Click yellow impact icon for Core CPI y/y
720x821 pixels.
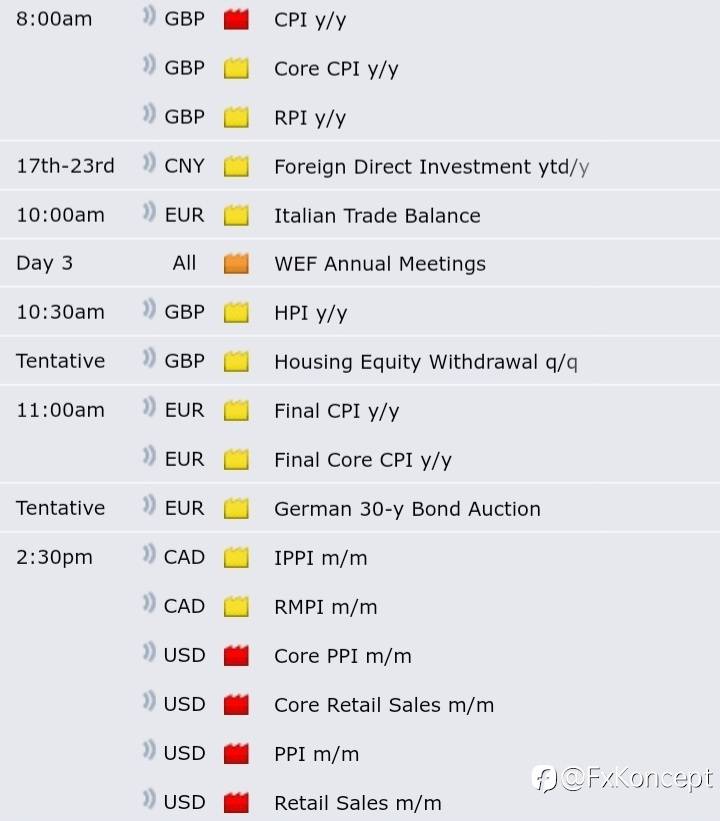pos(236,69)
